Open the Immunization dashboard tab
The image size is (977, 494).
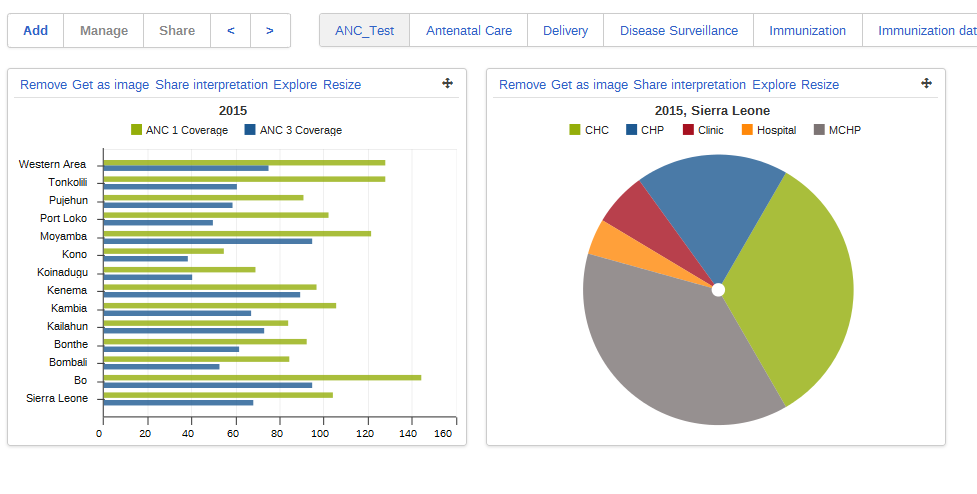point(807,31)
